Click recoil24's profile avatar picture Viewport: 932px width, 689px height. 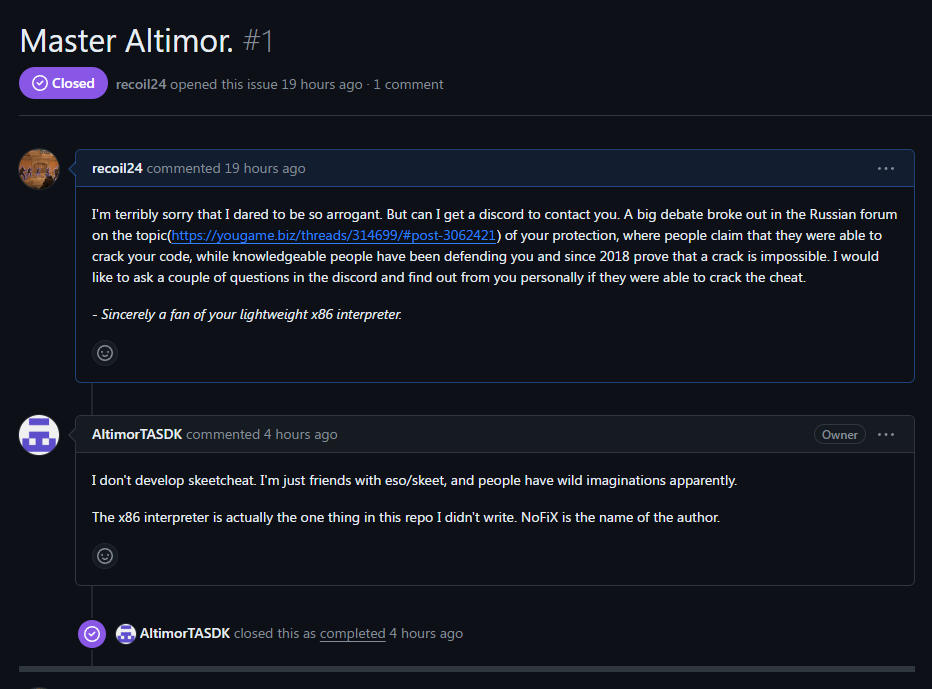tap(39, 169)
